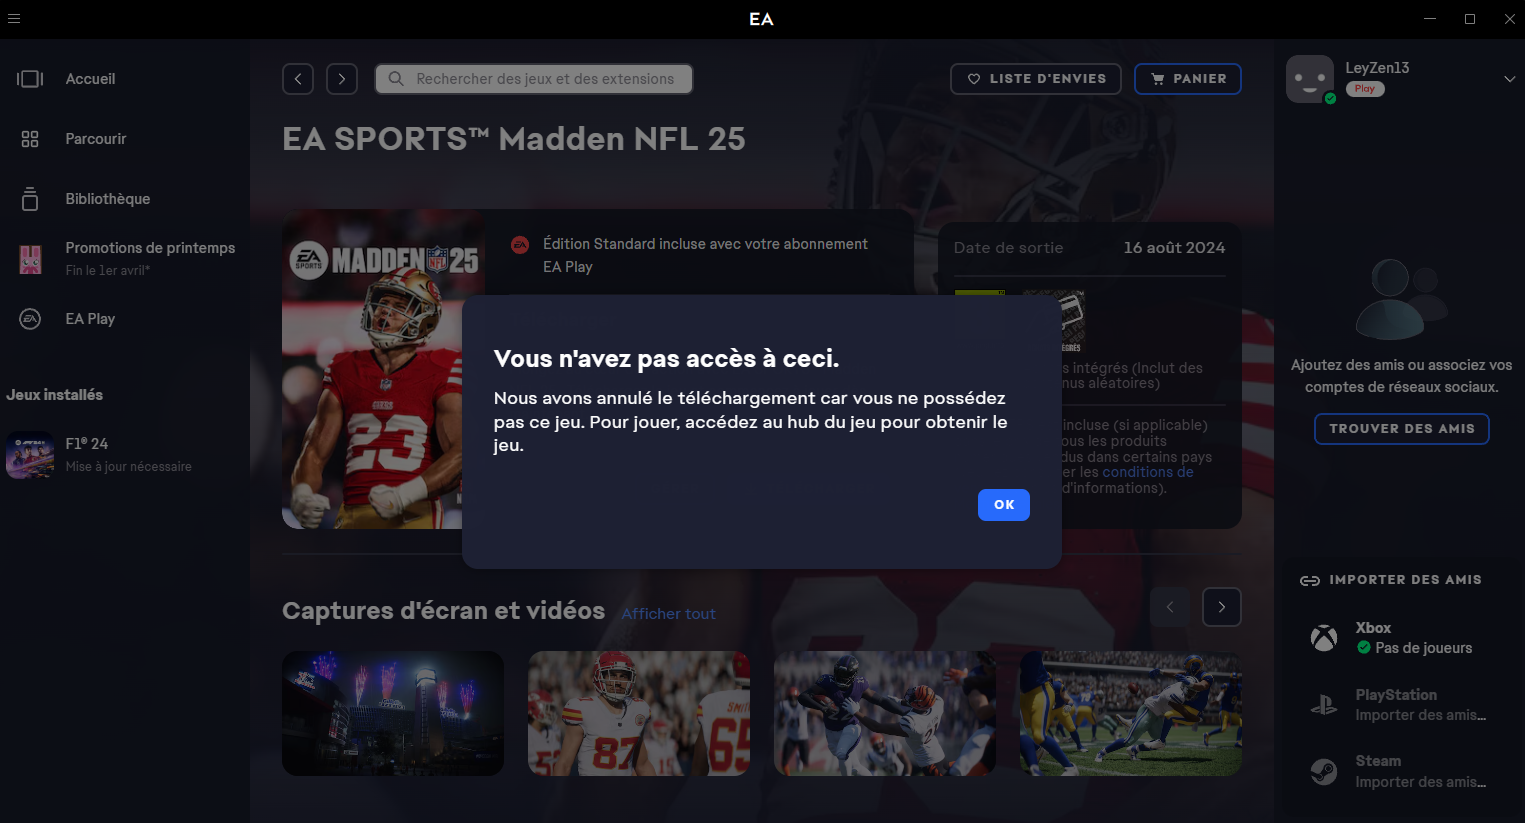Expand the LeyZen13 account dropdown
This screenshot has width=1525, height=823.
1509,79
